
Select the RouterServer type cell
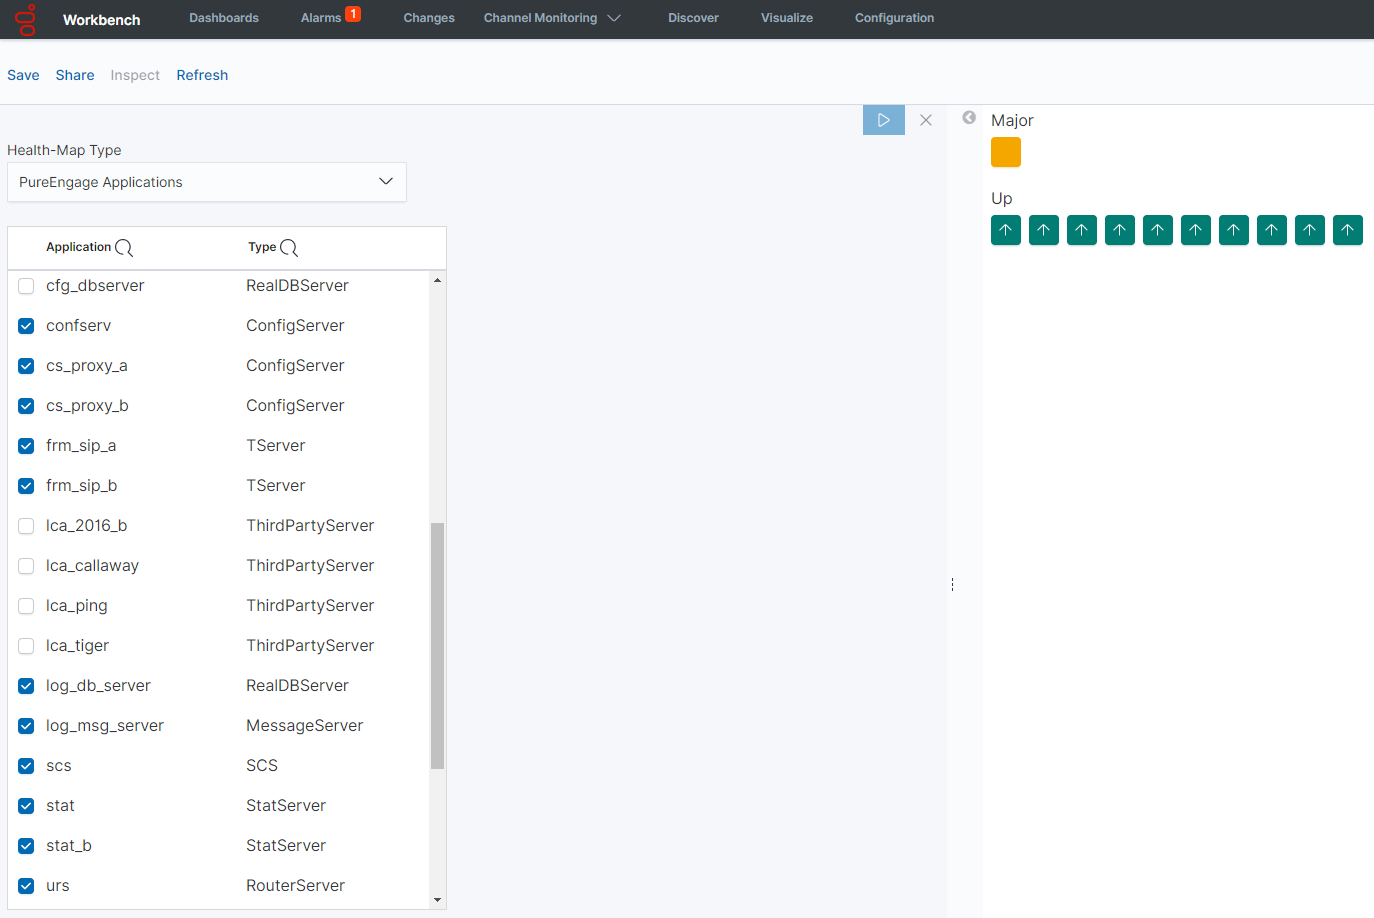click(x=295, y=886)
